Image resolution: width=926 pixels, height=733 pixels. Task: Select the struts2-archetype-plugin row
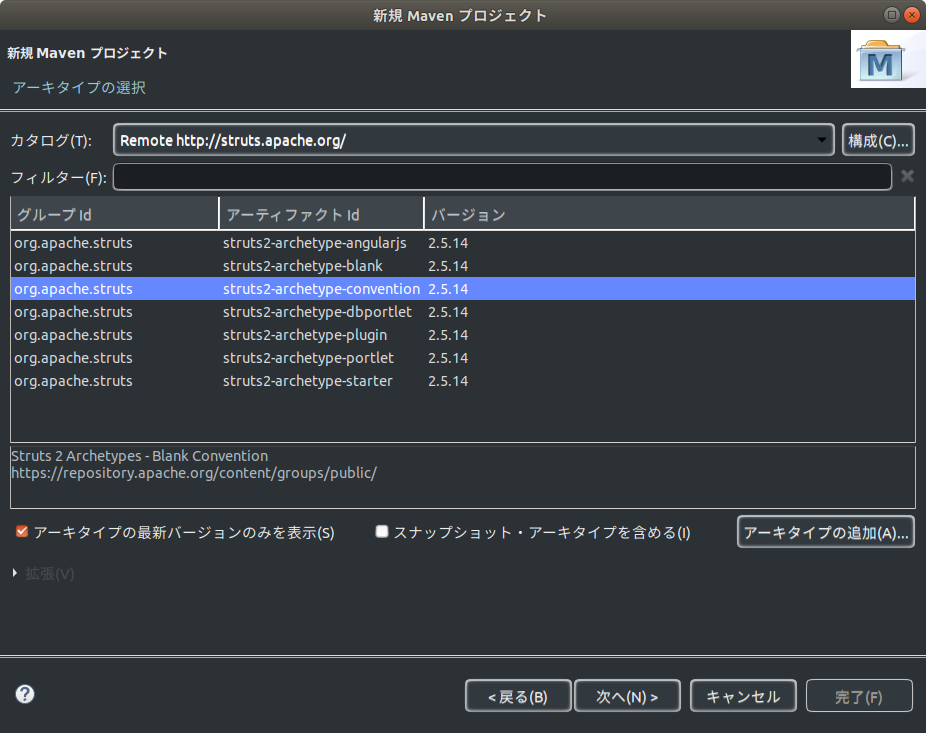point(462,335)
